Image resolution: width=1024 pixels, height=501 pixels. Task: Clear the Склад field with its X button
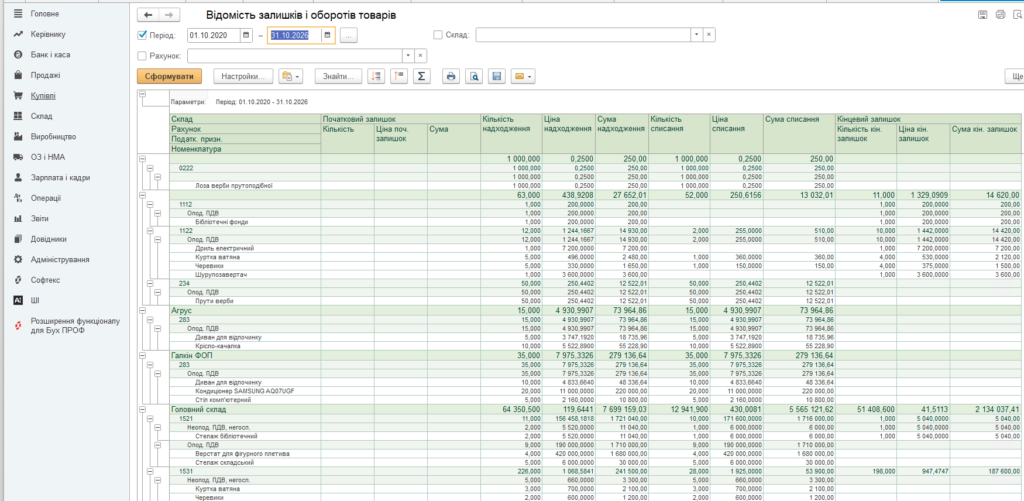coord(709,35)
